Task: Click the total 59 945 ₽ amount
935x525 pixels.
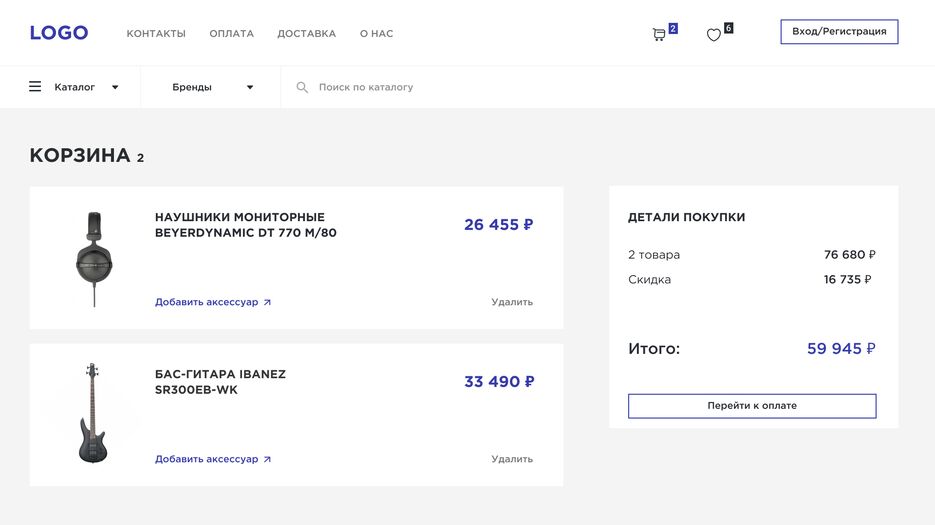Action: (841, 348)
